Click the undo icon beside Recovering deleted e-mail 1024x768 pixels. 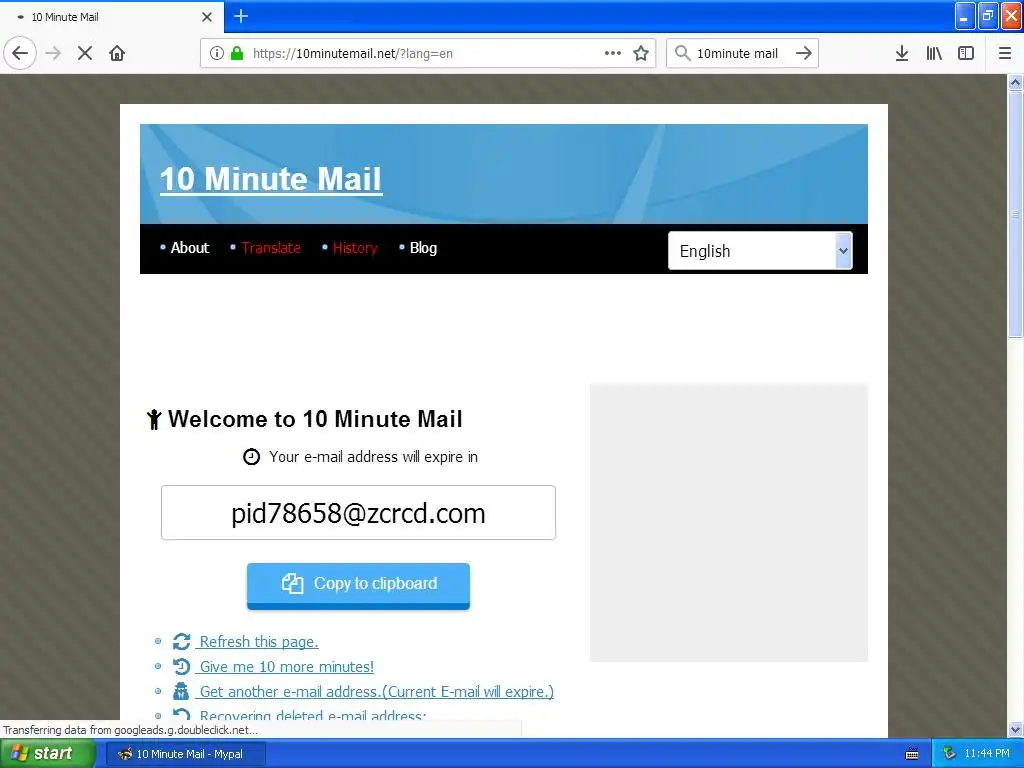182,714
